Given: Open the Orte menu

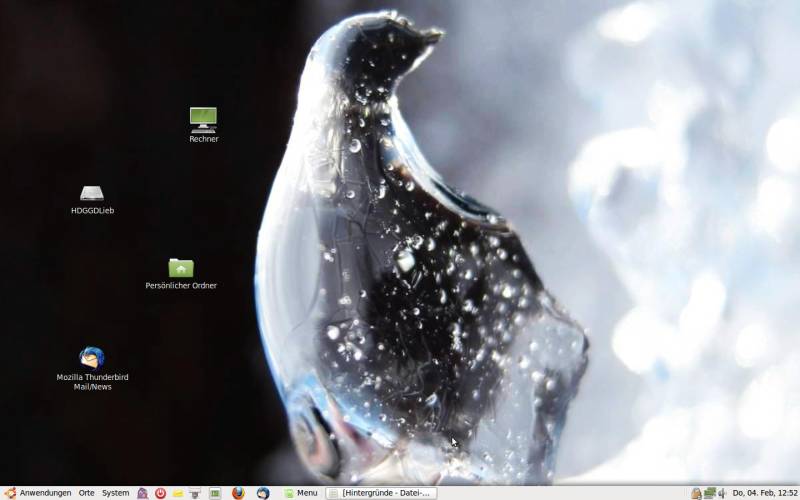Looking at the screenshot, I should [x=86, y=493].
